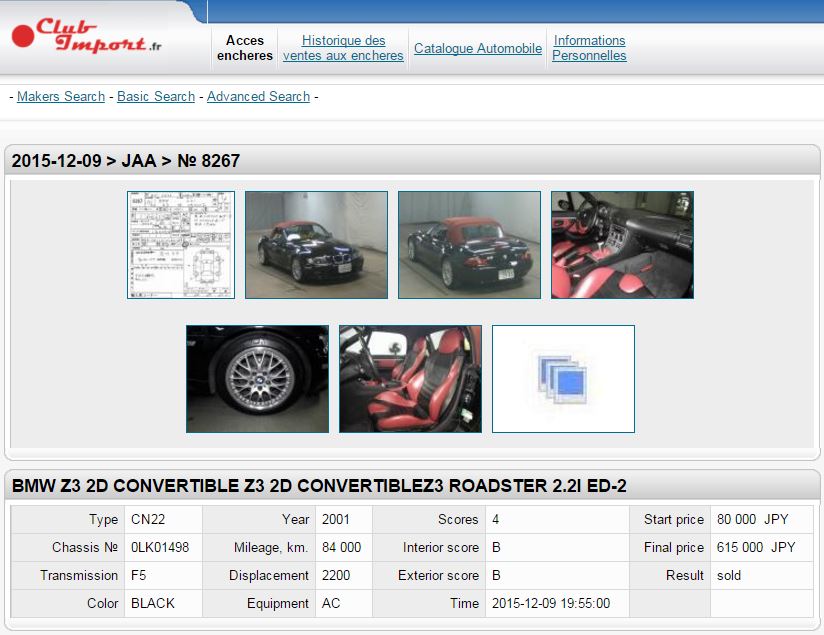
Task: Click the Makers Search link
Action: 61,97
